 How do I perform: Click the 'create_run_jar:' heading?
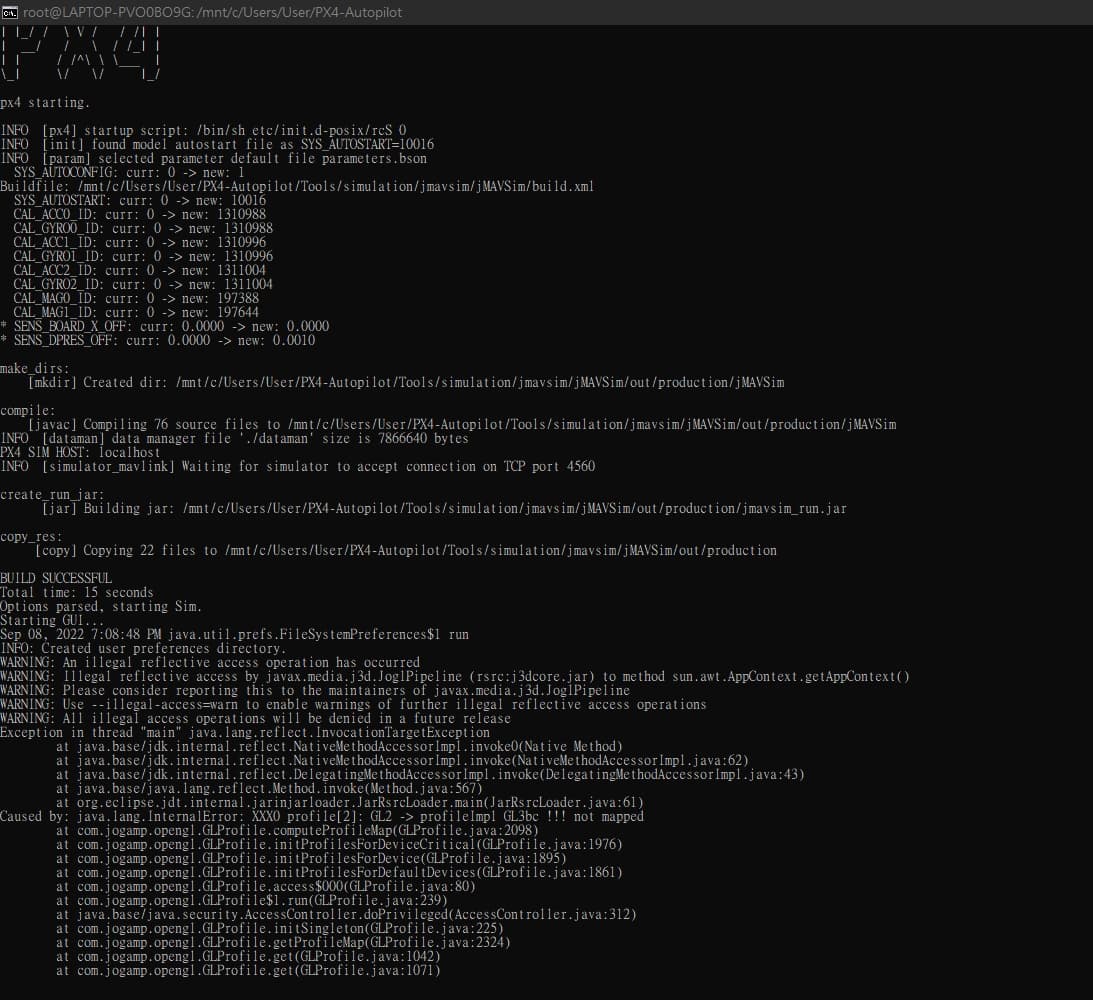tap(52, 495)
